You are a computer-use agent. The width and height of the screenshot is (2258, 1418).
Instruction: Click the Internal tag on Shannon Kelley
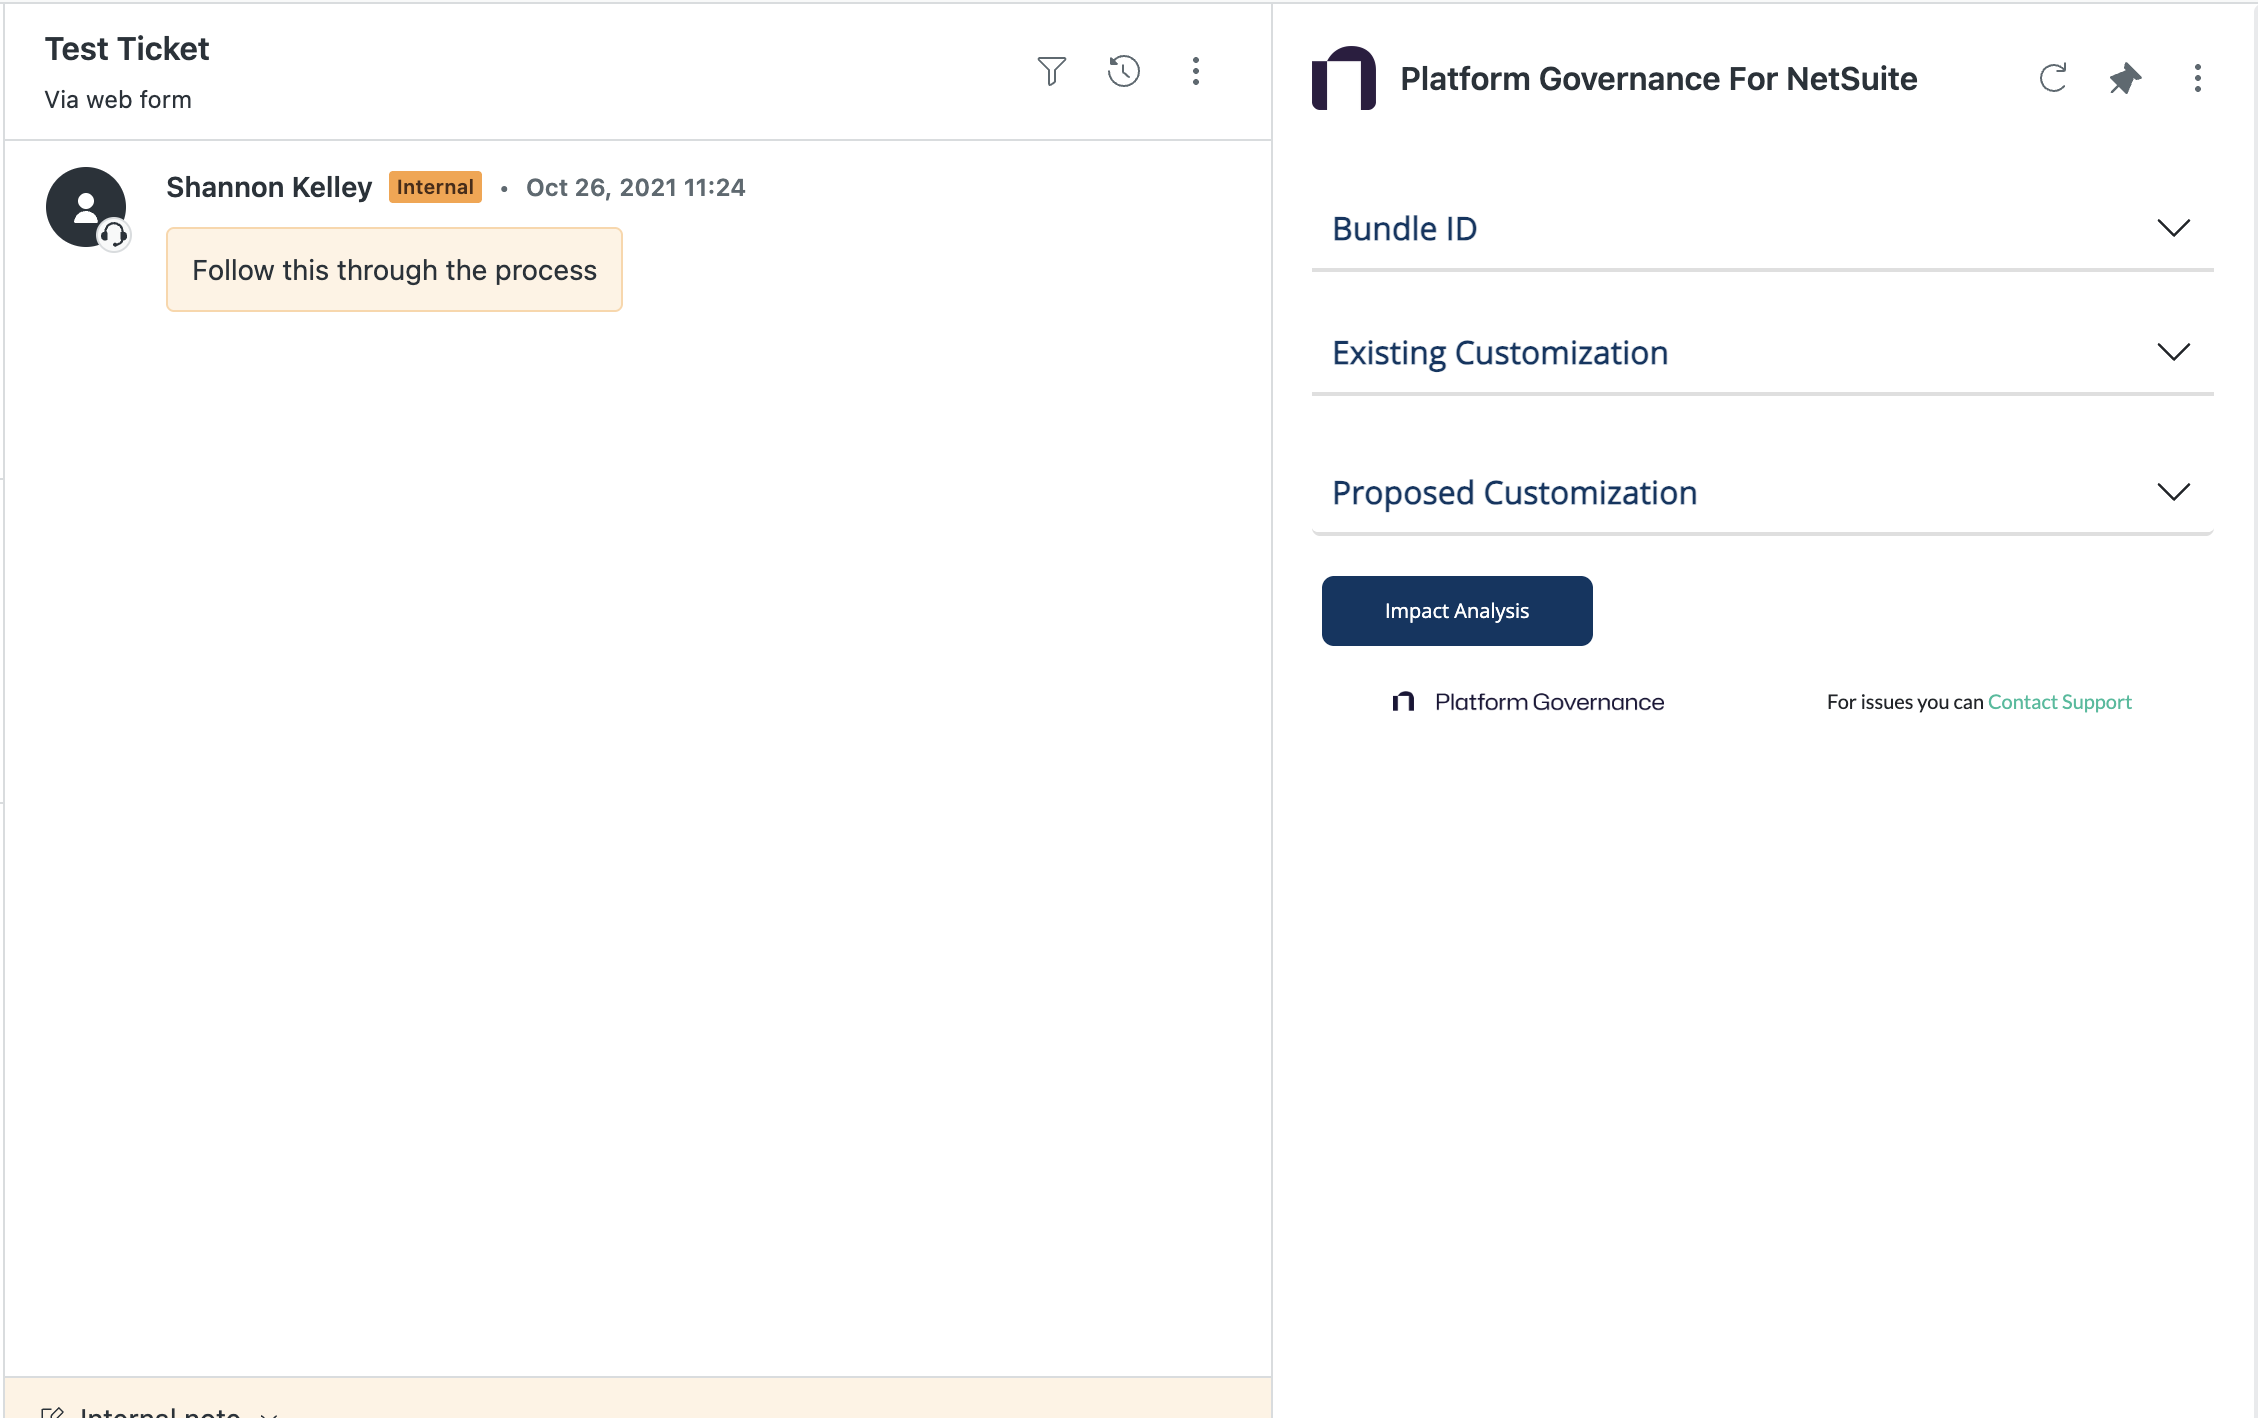(435, 186)
